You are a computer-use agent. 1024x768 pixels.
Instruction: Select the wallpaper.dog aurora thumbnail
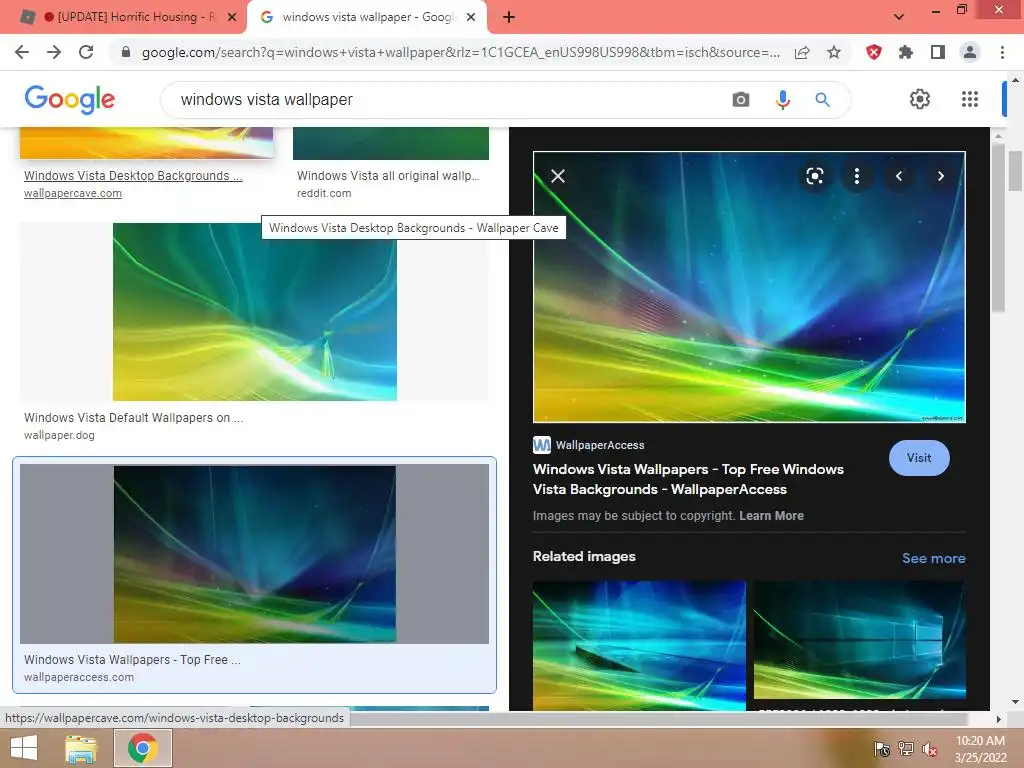tap(255, 312)
